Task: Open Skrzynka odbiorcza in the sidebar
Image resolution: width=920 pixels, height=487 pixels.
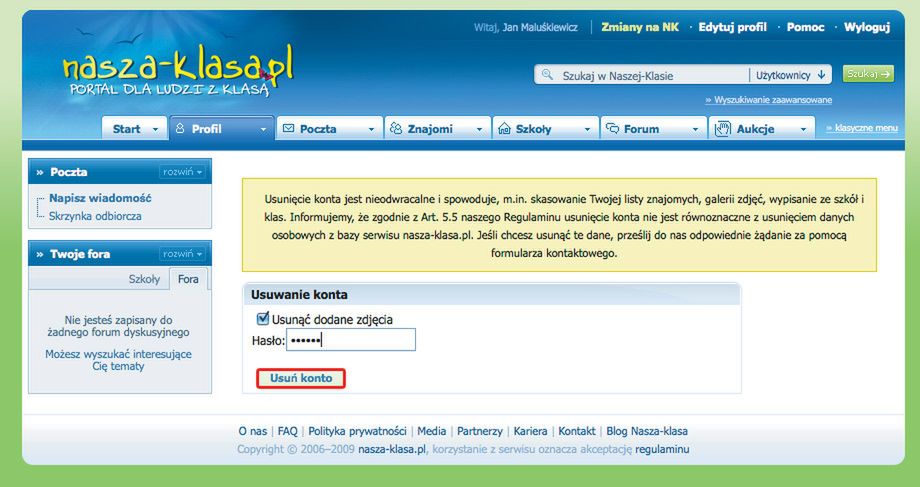Action: pyautogui.click(x=95, y=216)
